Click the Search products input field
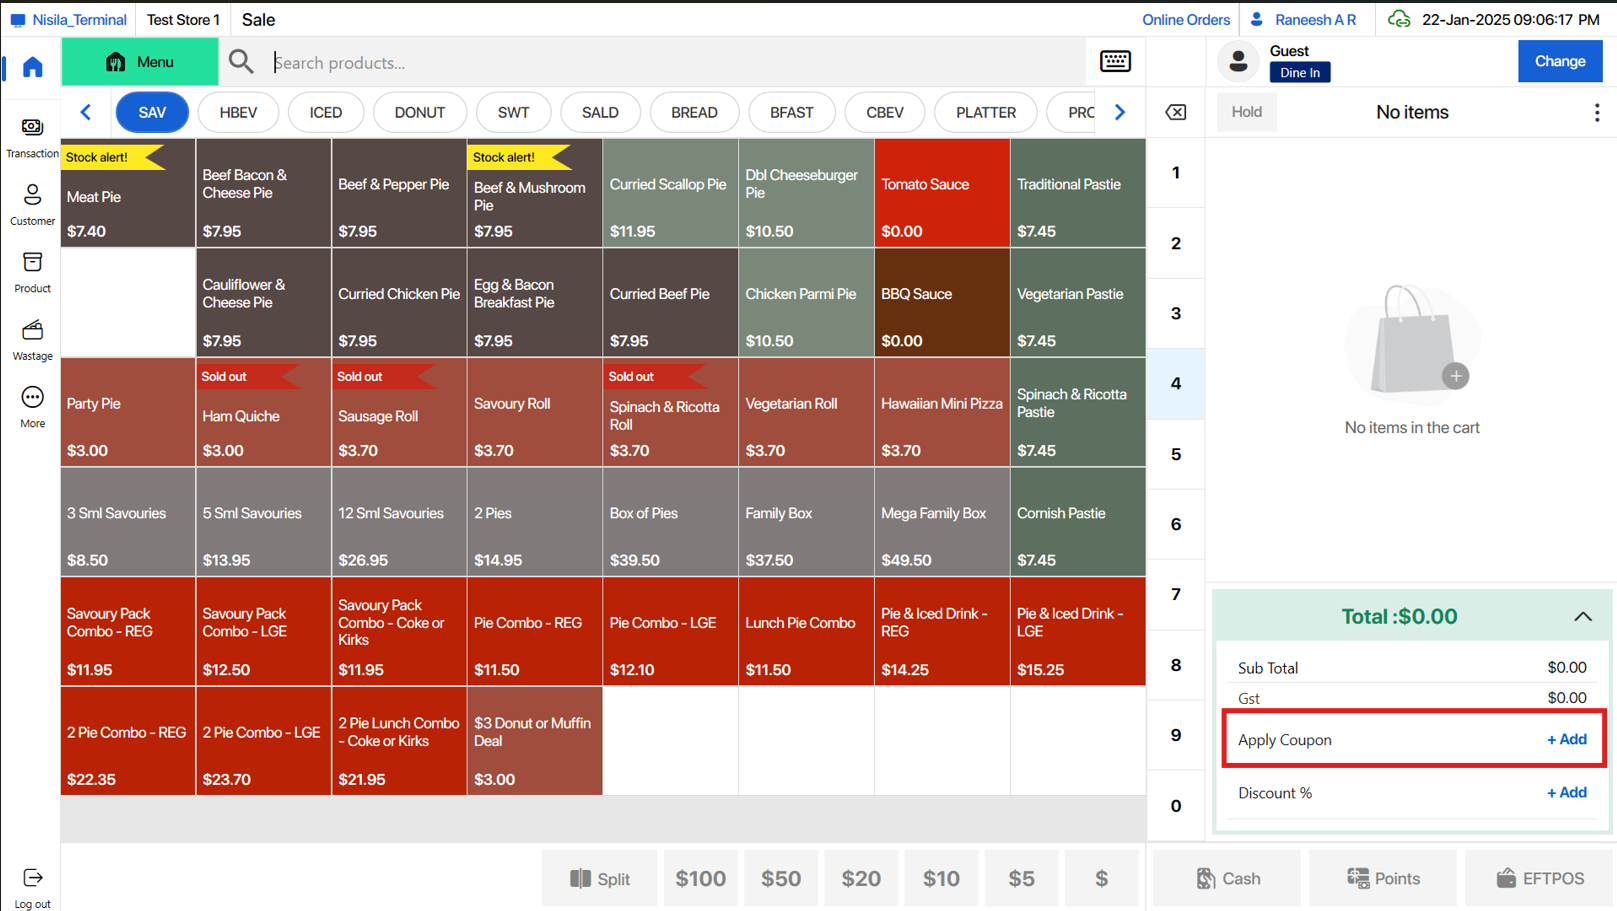 pyautogui.click(x=670, y=63)
